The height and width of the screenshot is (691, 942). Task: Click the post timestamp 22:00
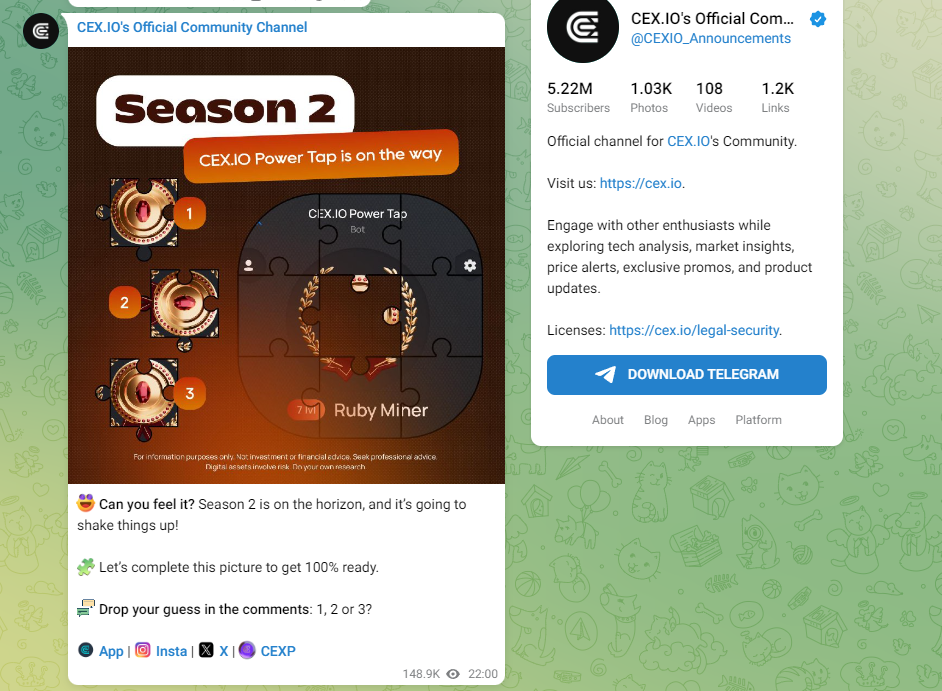click(x=482, y=674)
